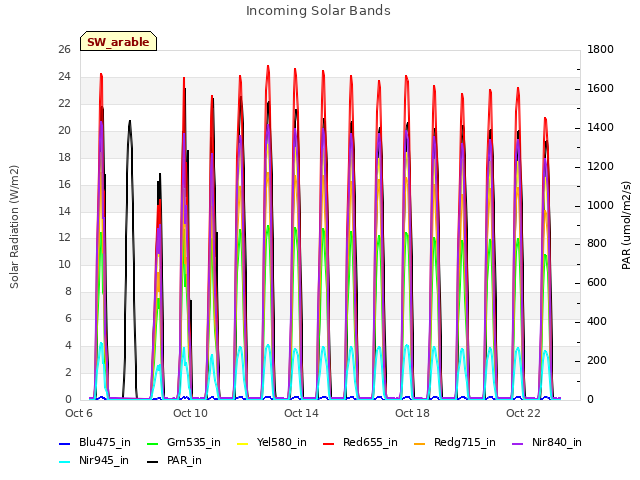Click the Oct 14 x-axis label
Viewport: 640px width, 480px height.
pos(301,413)
